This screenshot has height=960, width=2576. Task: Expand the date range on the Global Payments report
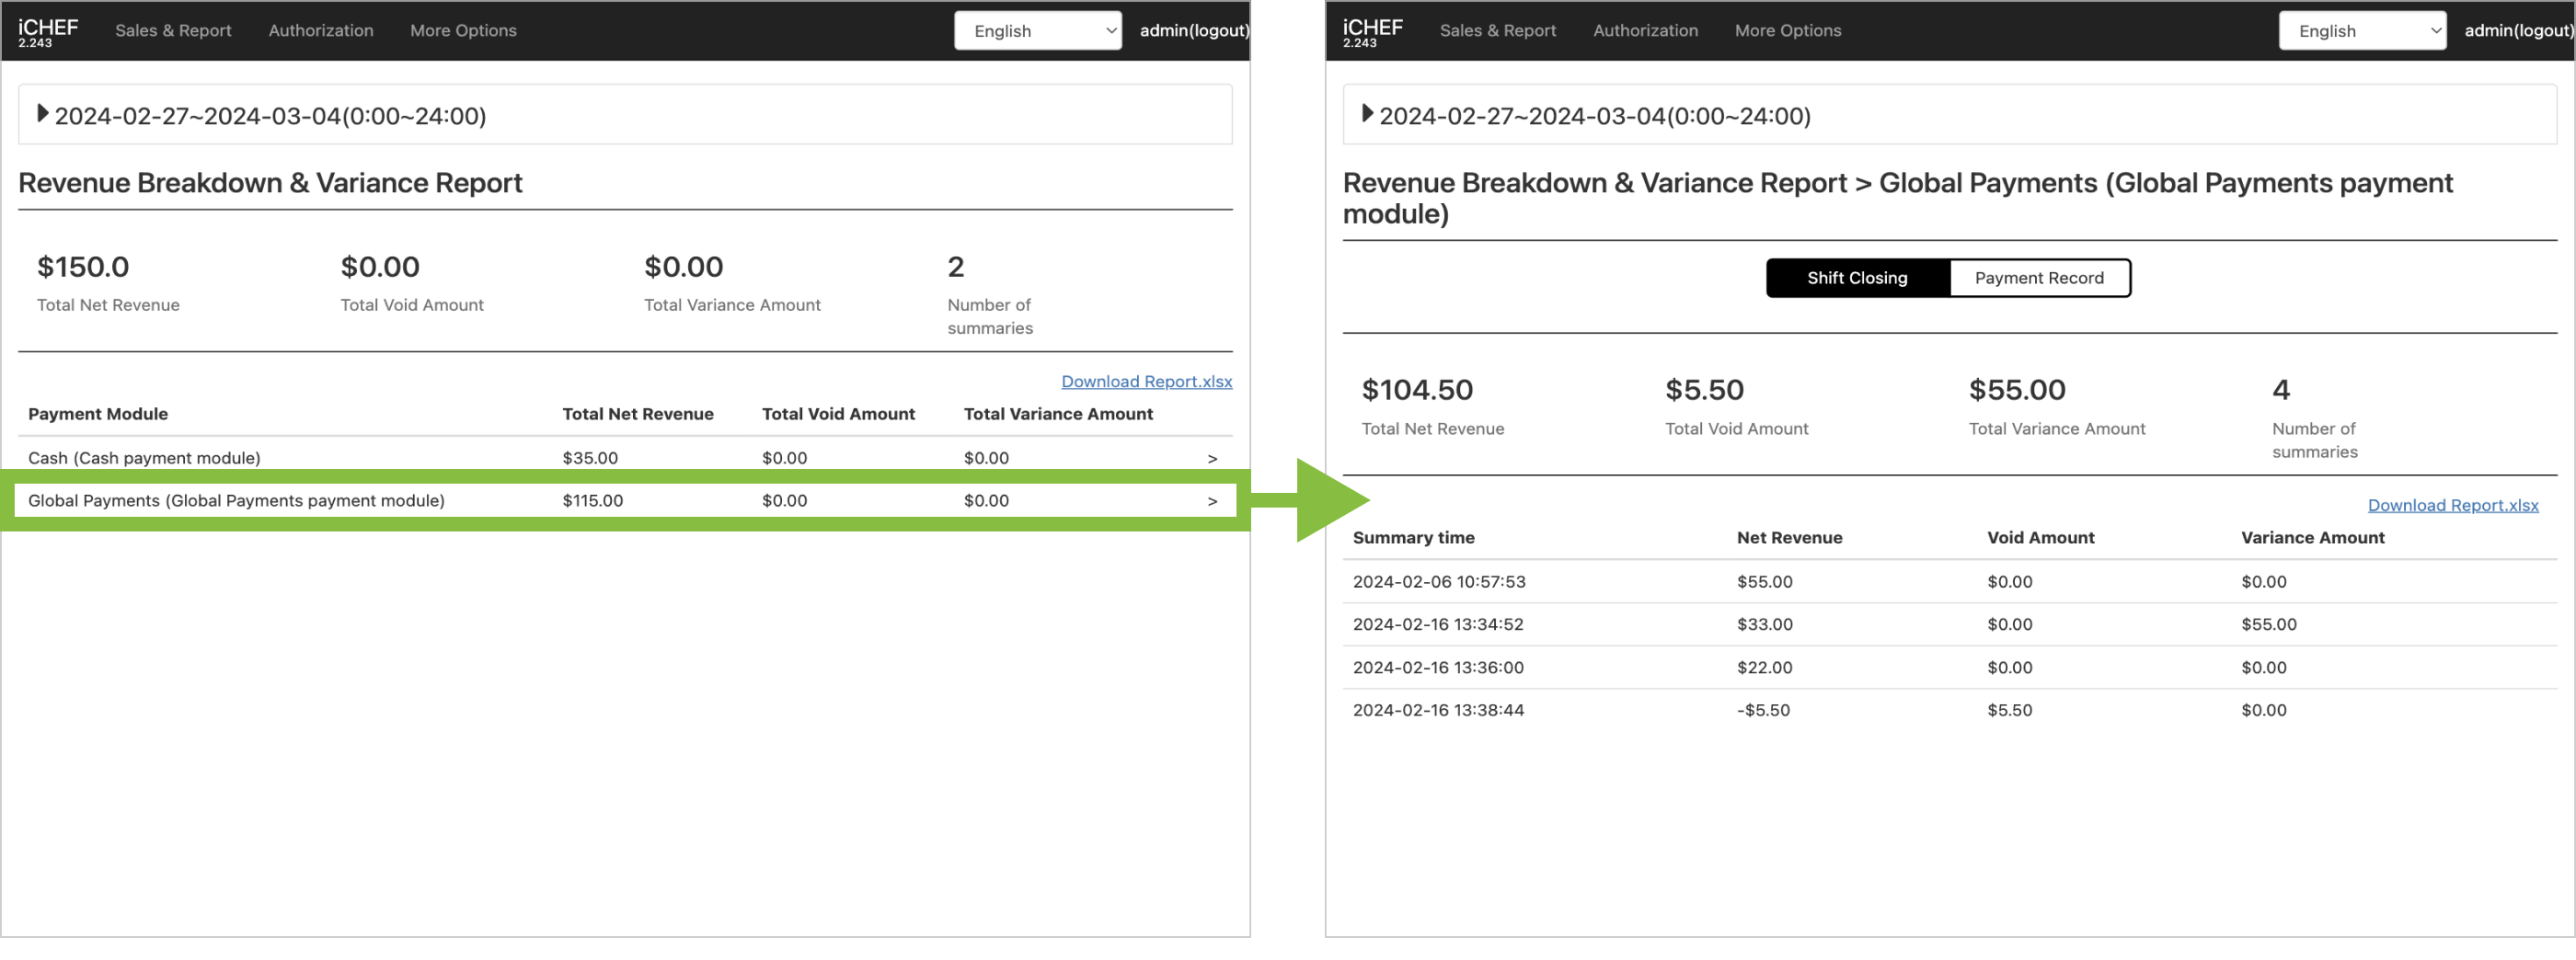pyautogui.click(x=1368, y=114)
